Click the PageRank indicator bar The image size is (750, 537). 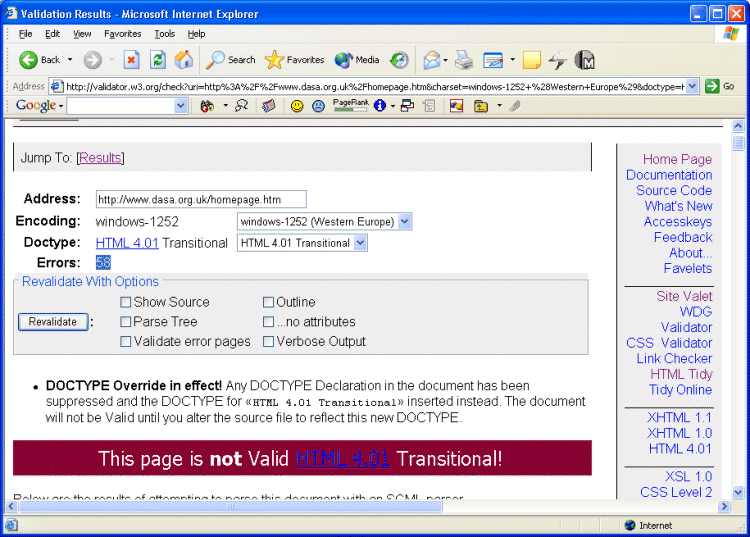[351, 106]
